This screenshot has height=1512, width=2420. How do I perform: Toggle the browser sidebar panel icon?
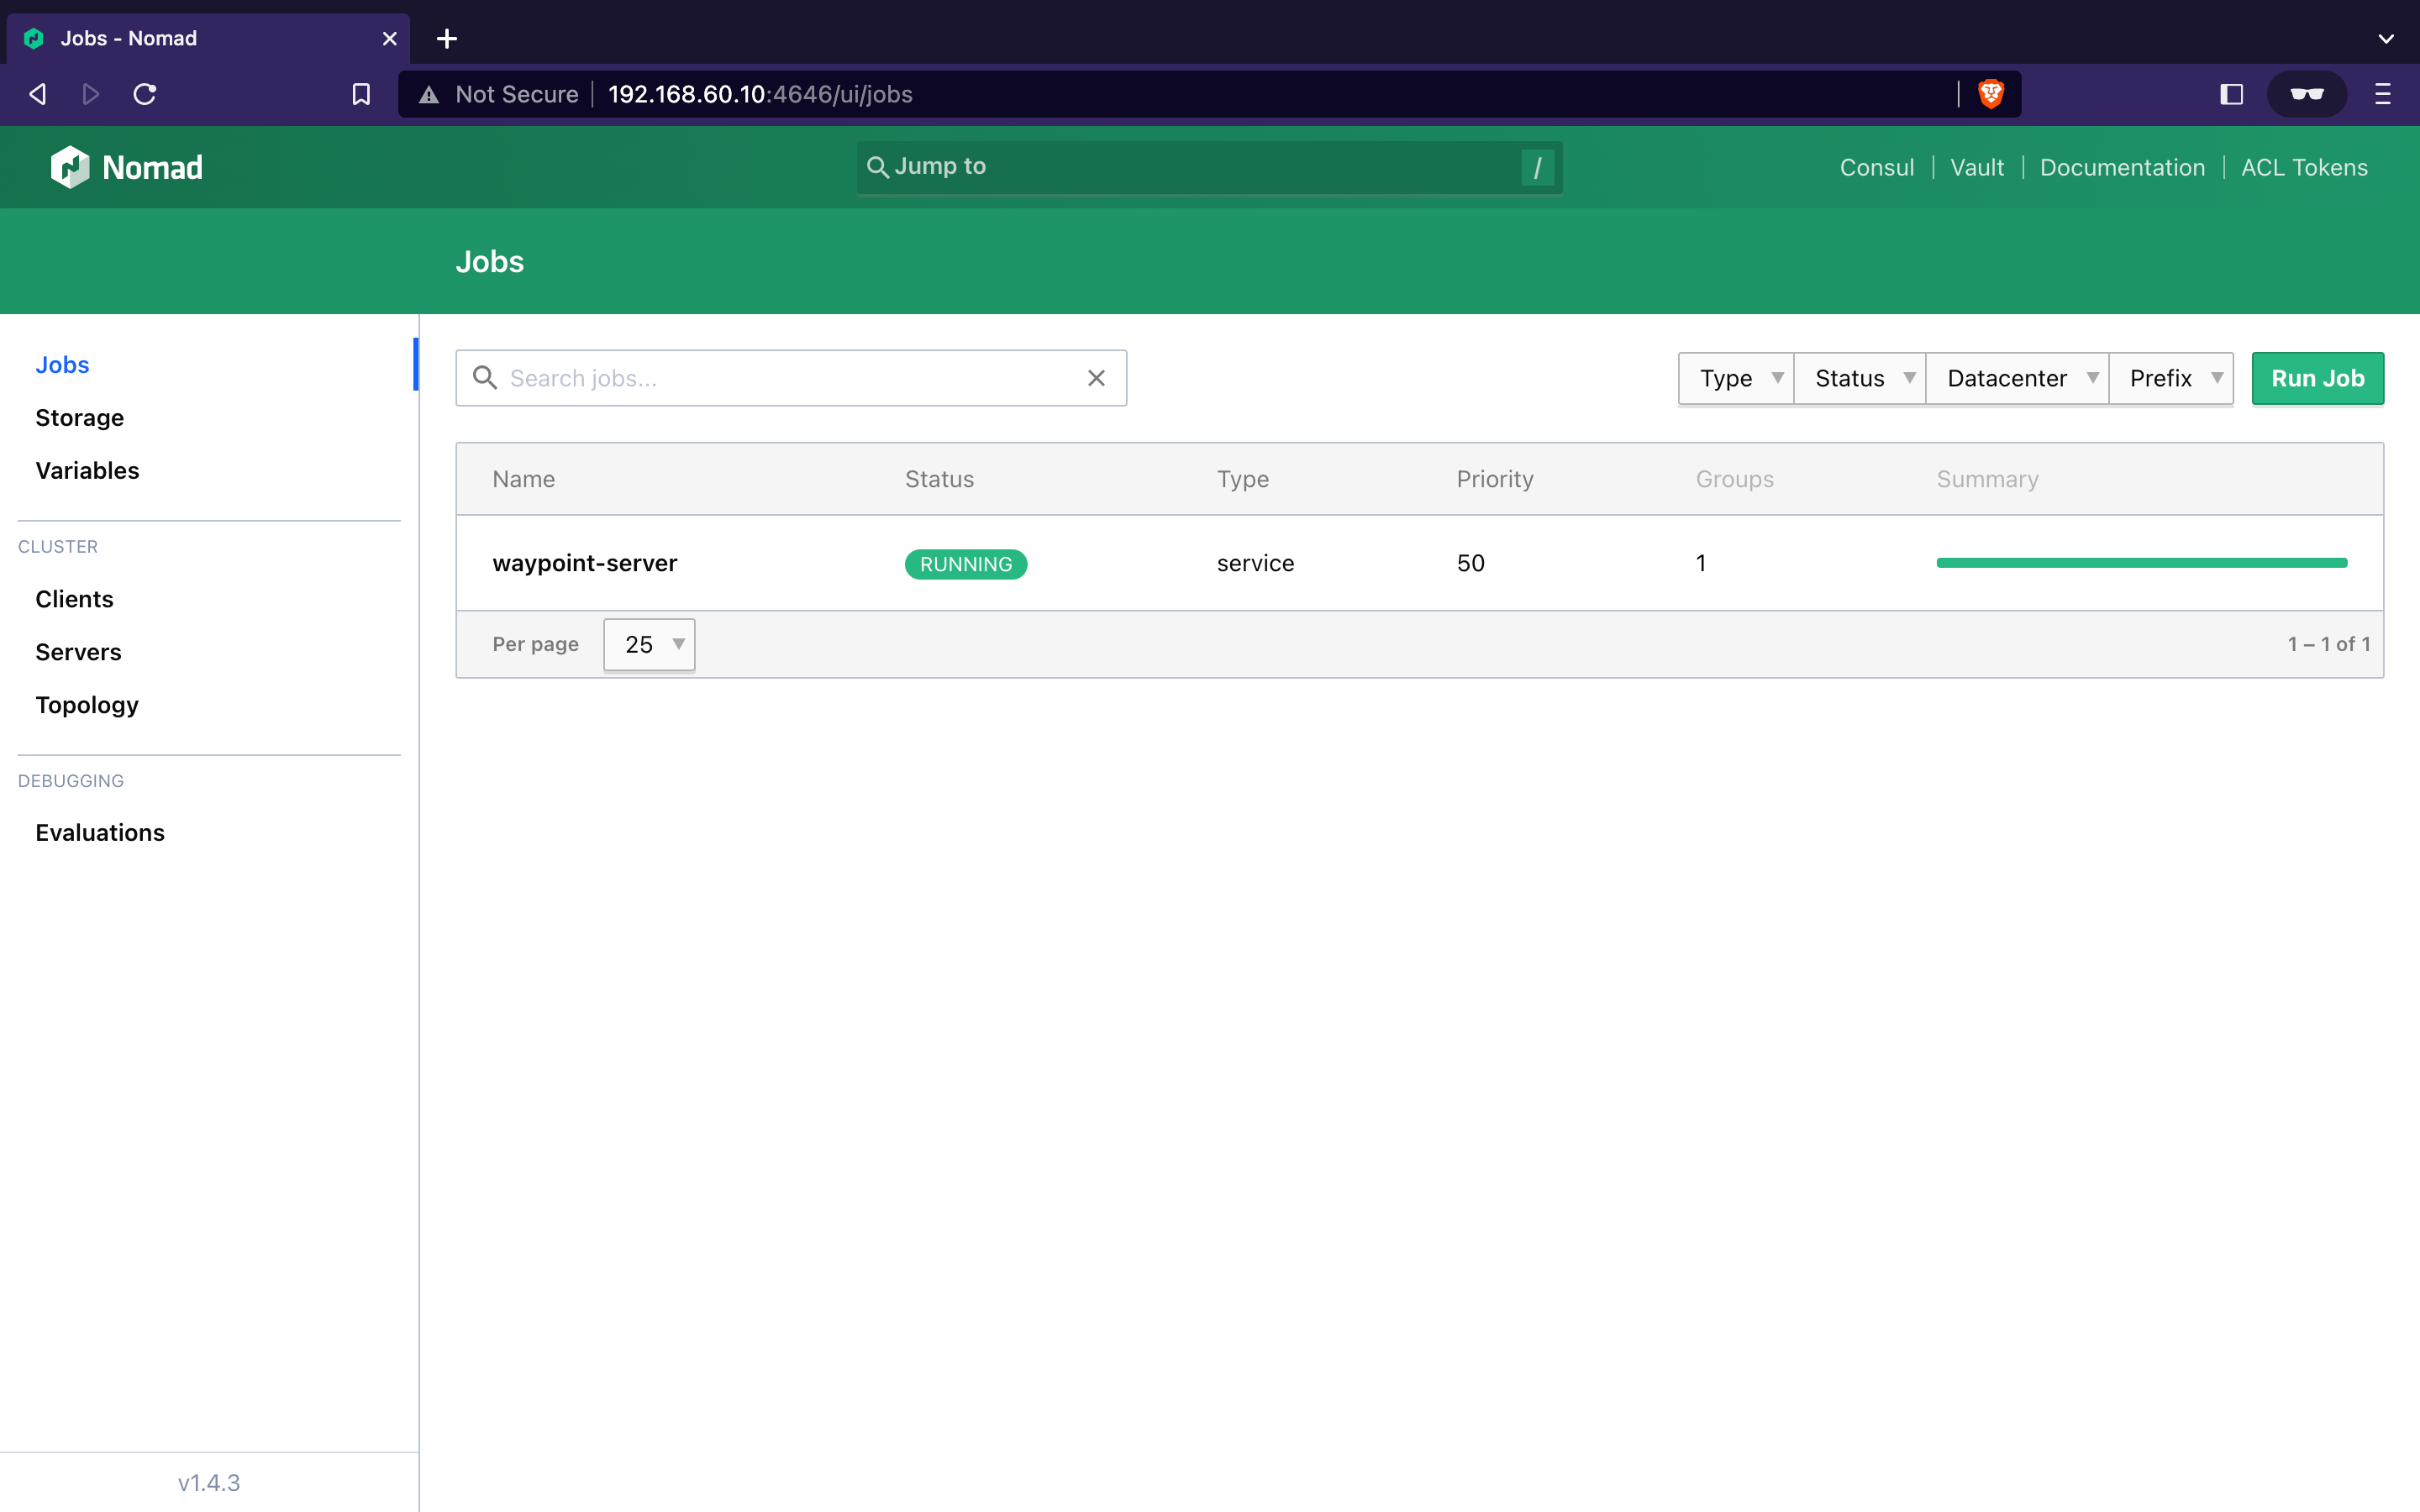[2231, 94]
